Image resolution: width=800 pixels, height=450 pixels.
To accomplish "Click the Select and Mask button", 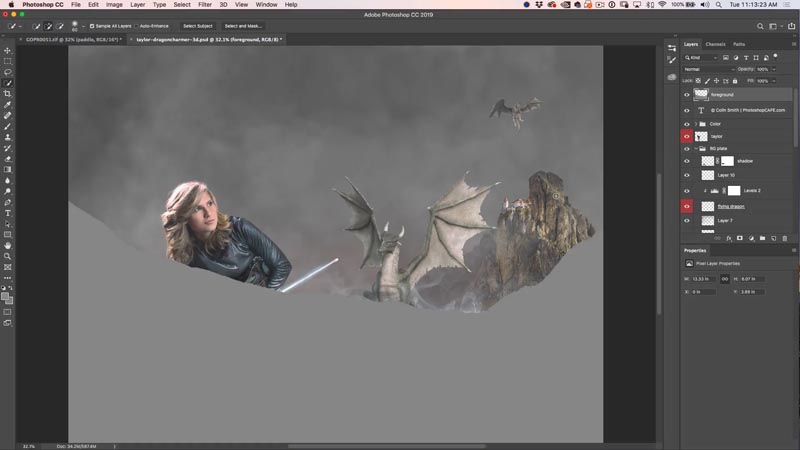I will 243,26.
